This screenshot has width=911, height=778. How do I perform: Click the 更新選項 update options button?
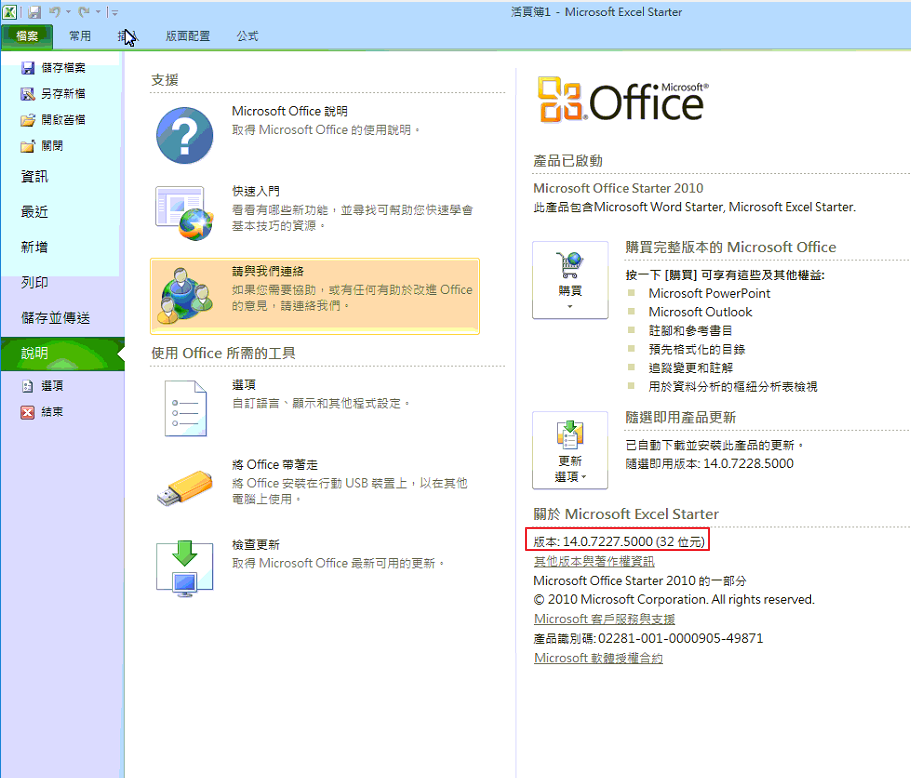click(570, 450)
